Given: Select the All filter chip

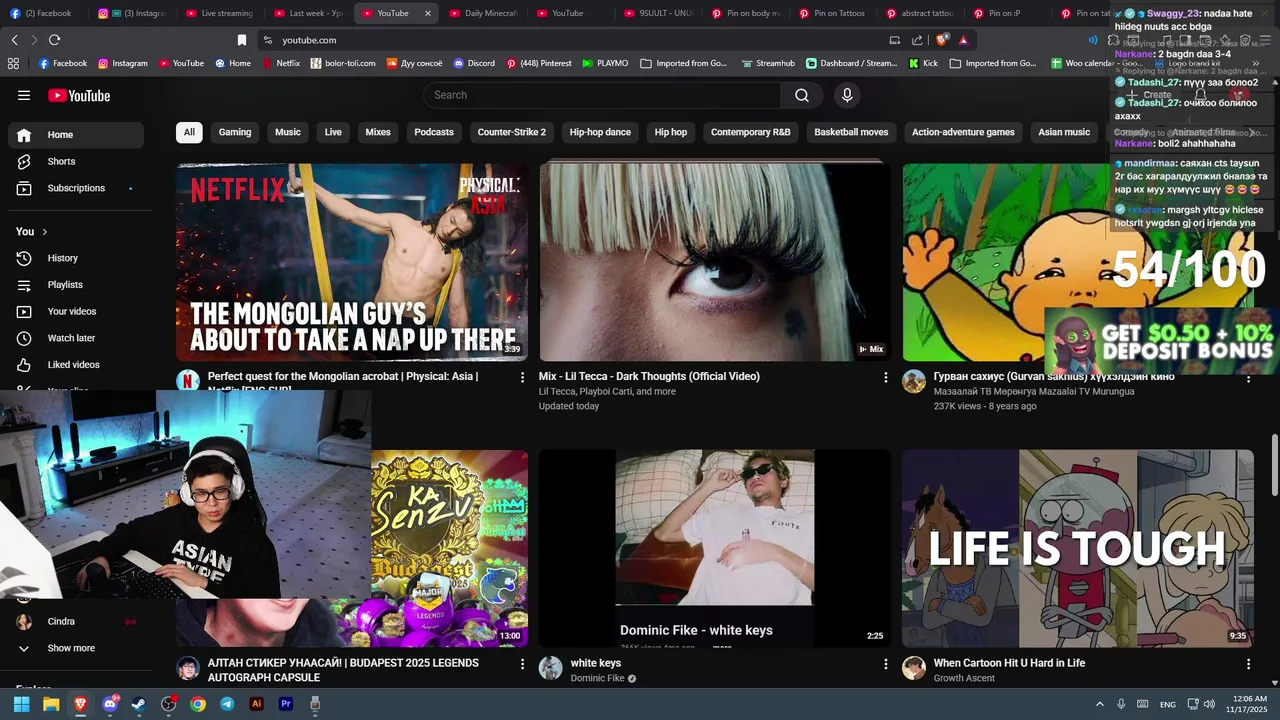Looking at the screenshot, I should tap(189, 132).
